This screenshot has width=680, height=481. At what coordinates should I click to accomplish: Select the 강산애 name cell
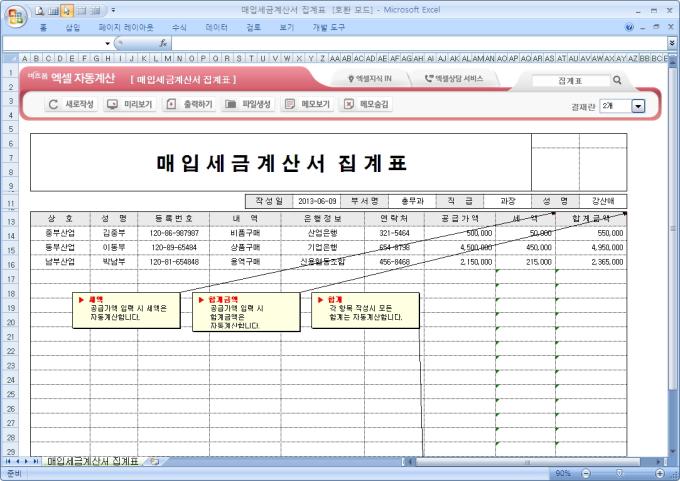pos(603,201)
